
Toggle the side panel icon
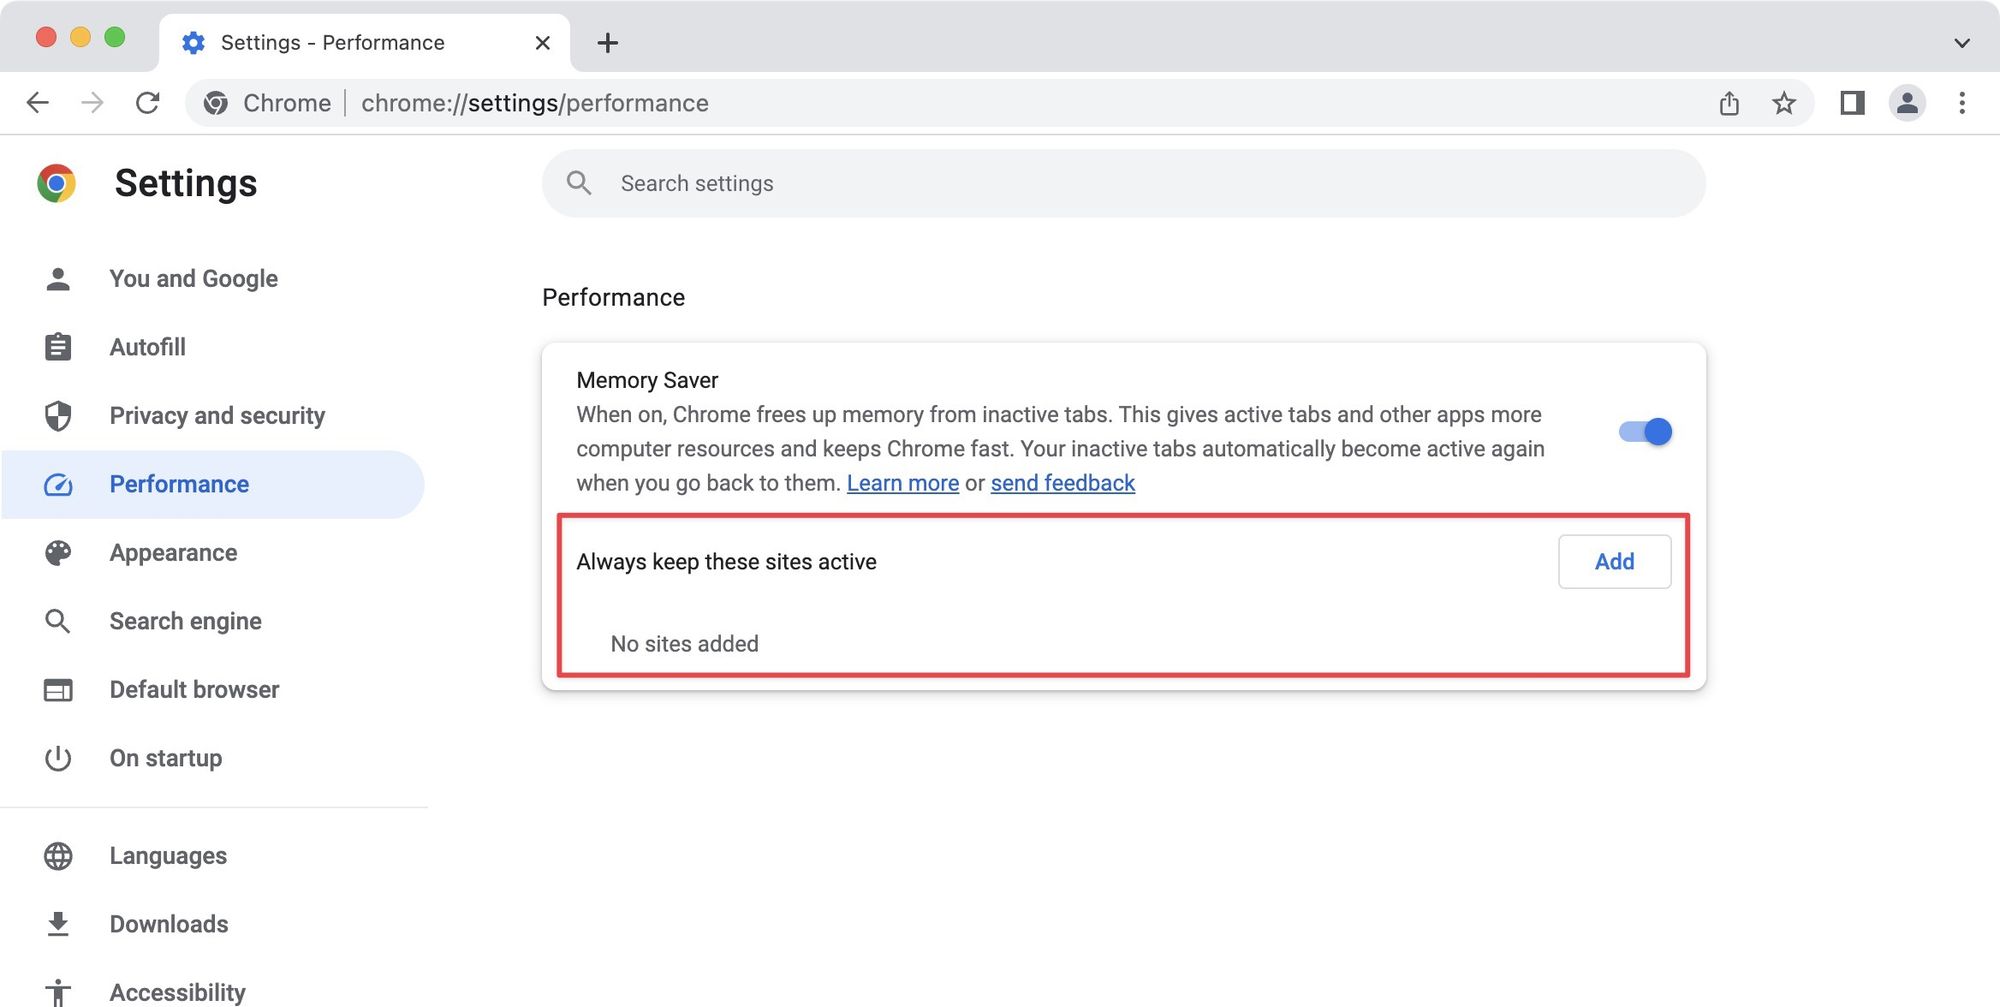pos(1852,103)
